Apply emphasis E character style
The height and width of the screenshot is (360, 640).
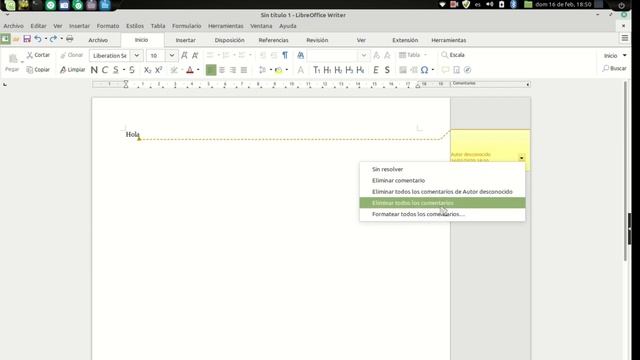(376, 70)
